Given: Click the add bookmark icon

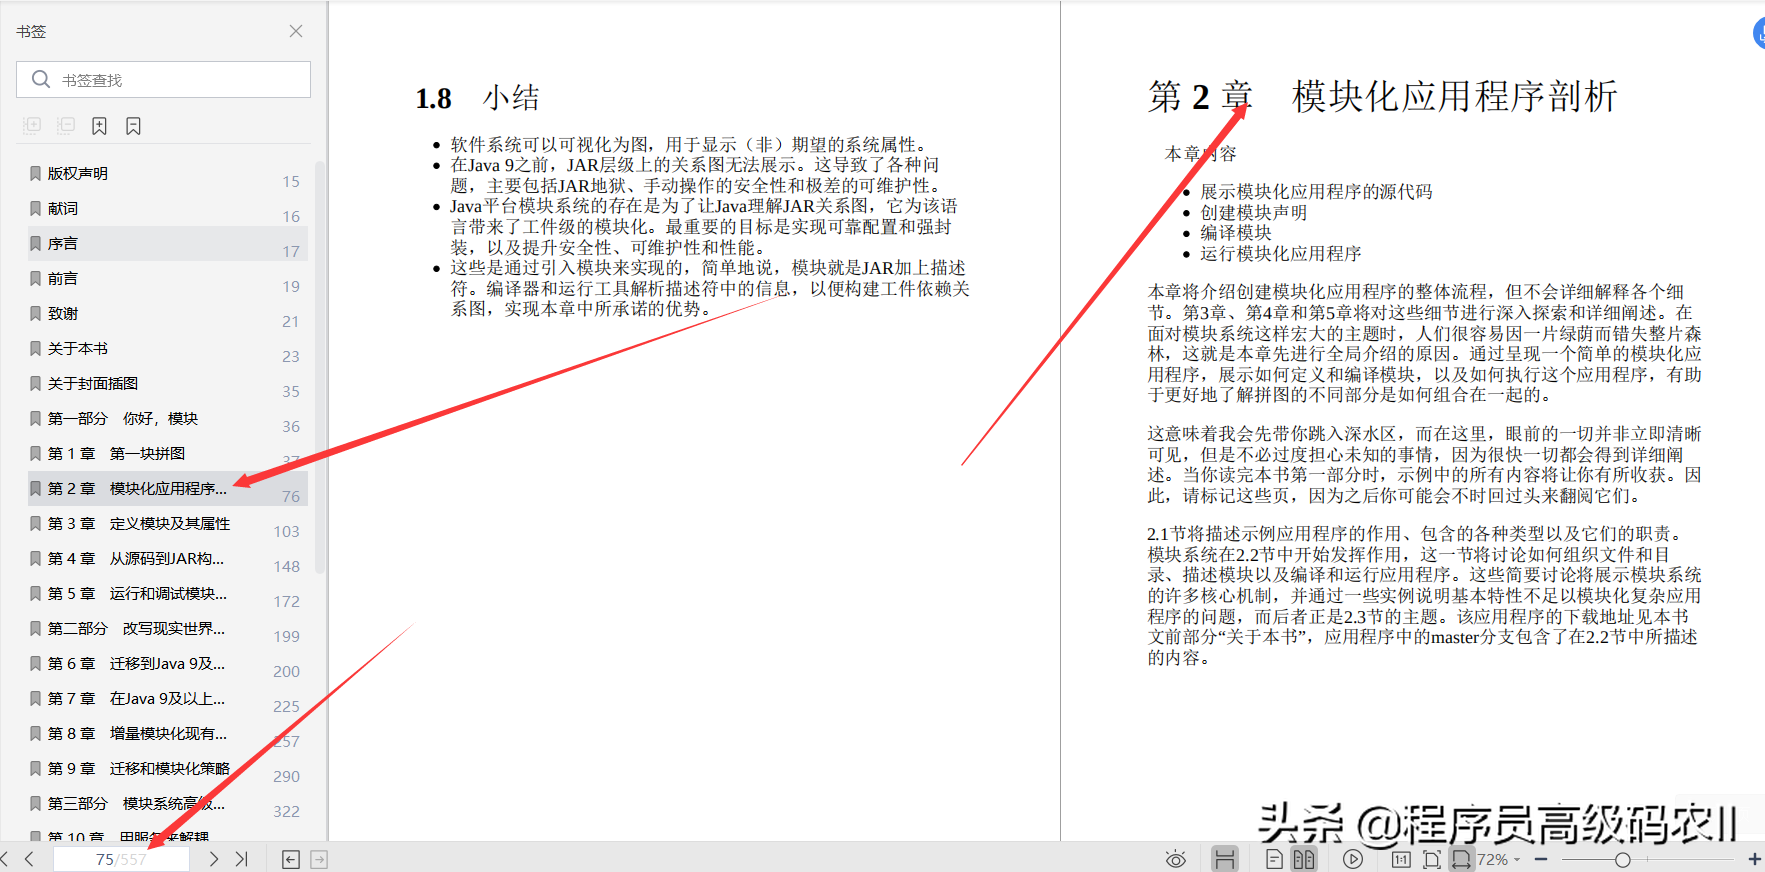Looking at the screenshot, I should click(99, 126).
